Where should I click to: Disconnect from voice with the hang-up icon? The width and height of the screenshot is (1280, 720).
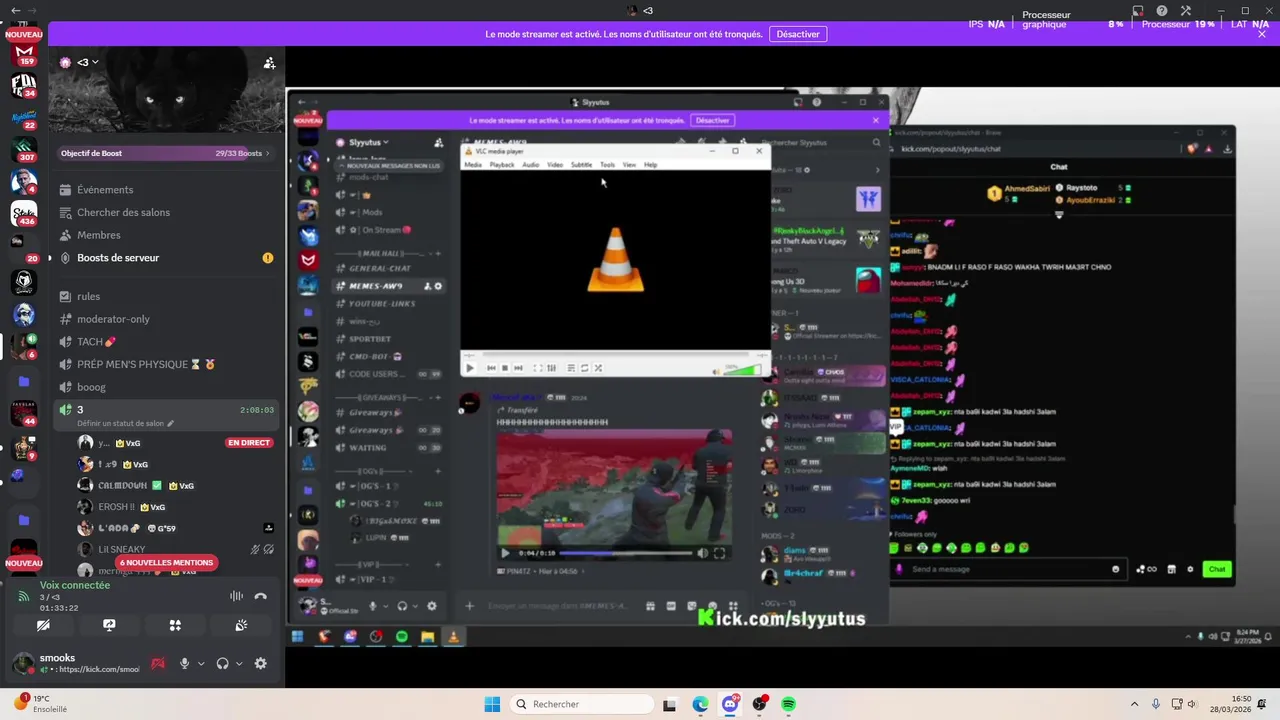[261, 596]
